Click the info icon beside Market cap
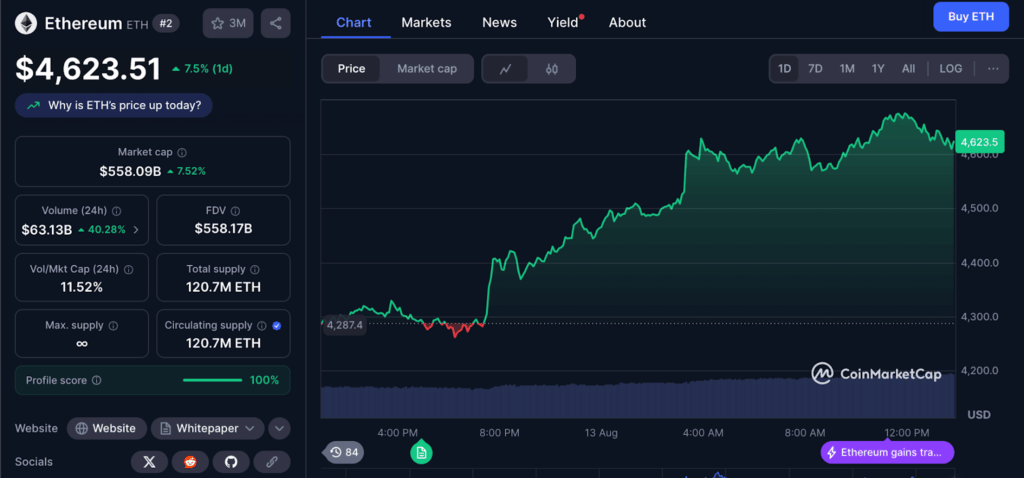The image size is (1024, 478). click(x=181, y=152)
